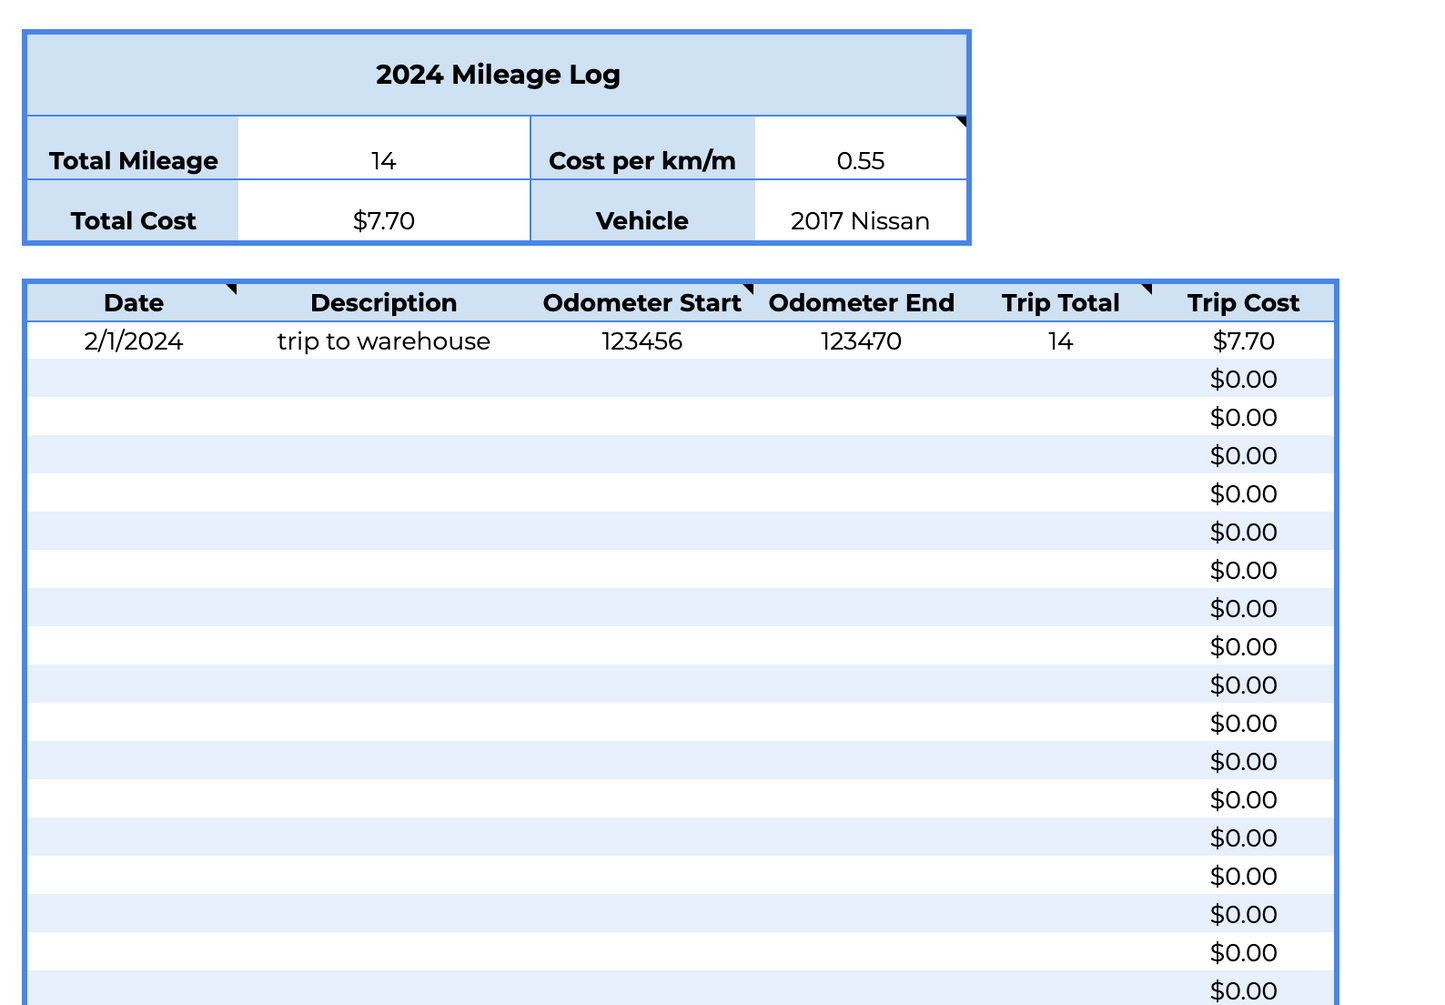Select the Odometer End column header

pos(861,303)
